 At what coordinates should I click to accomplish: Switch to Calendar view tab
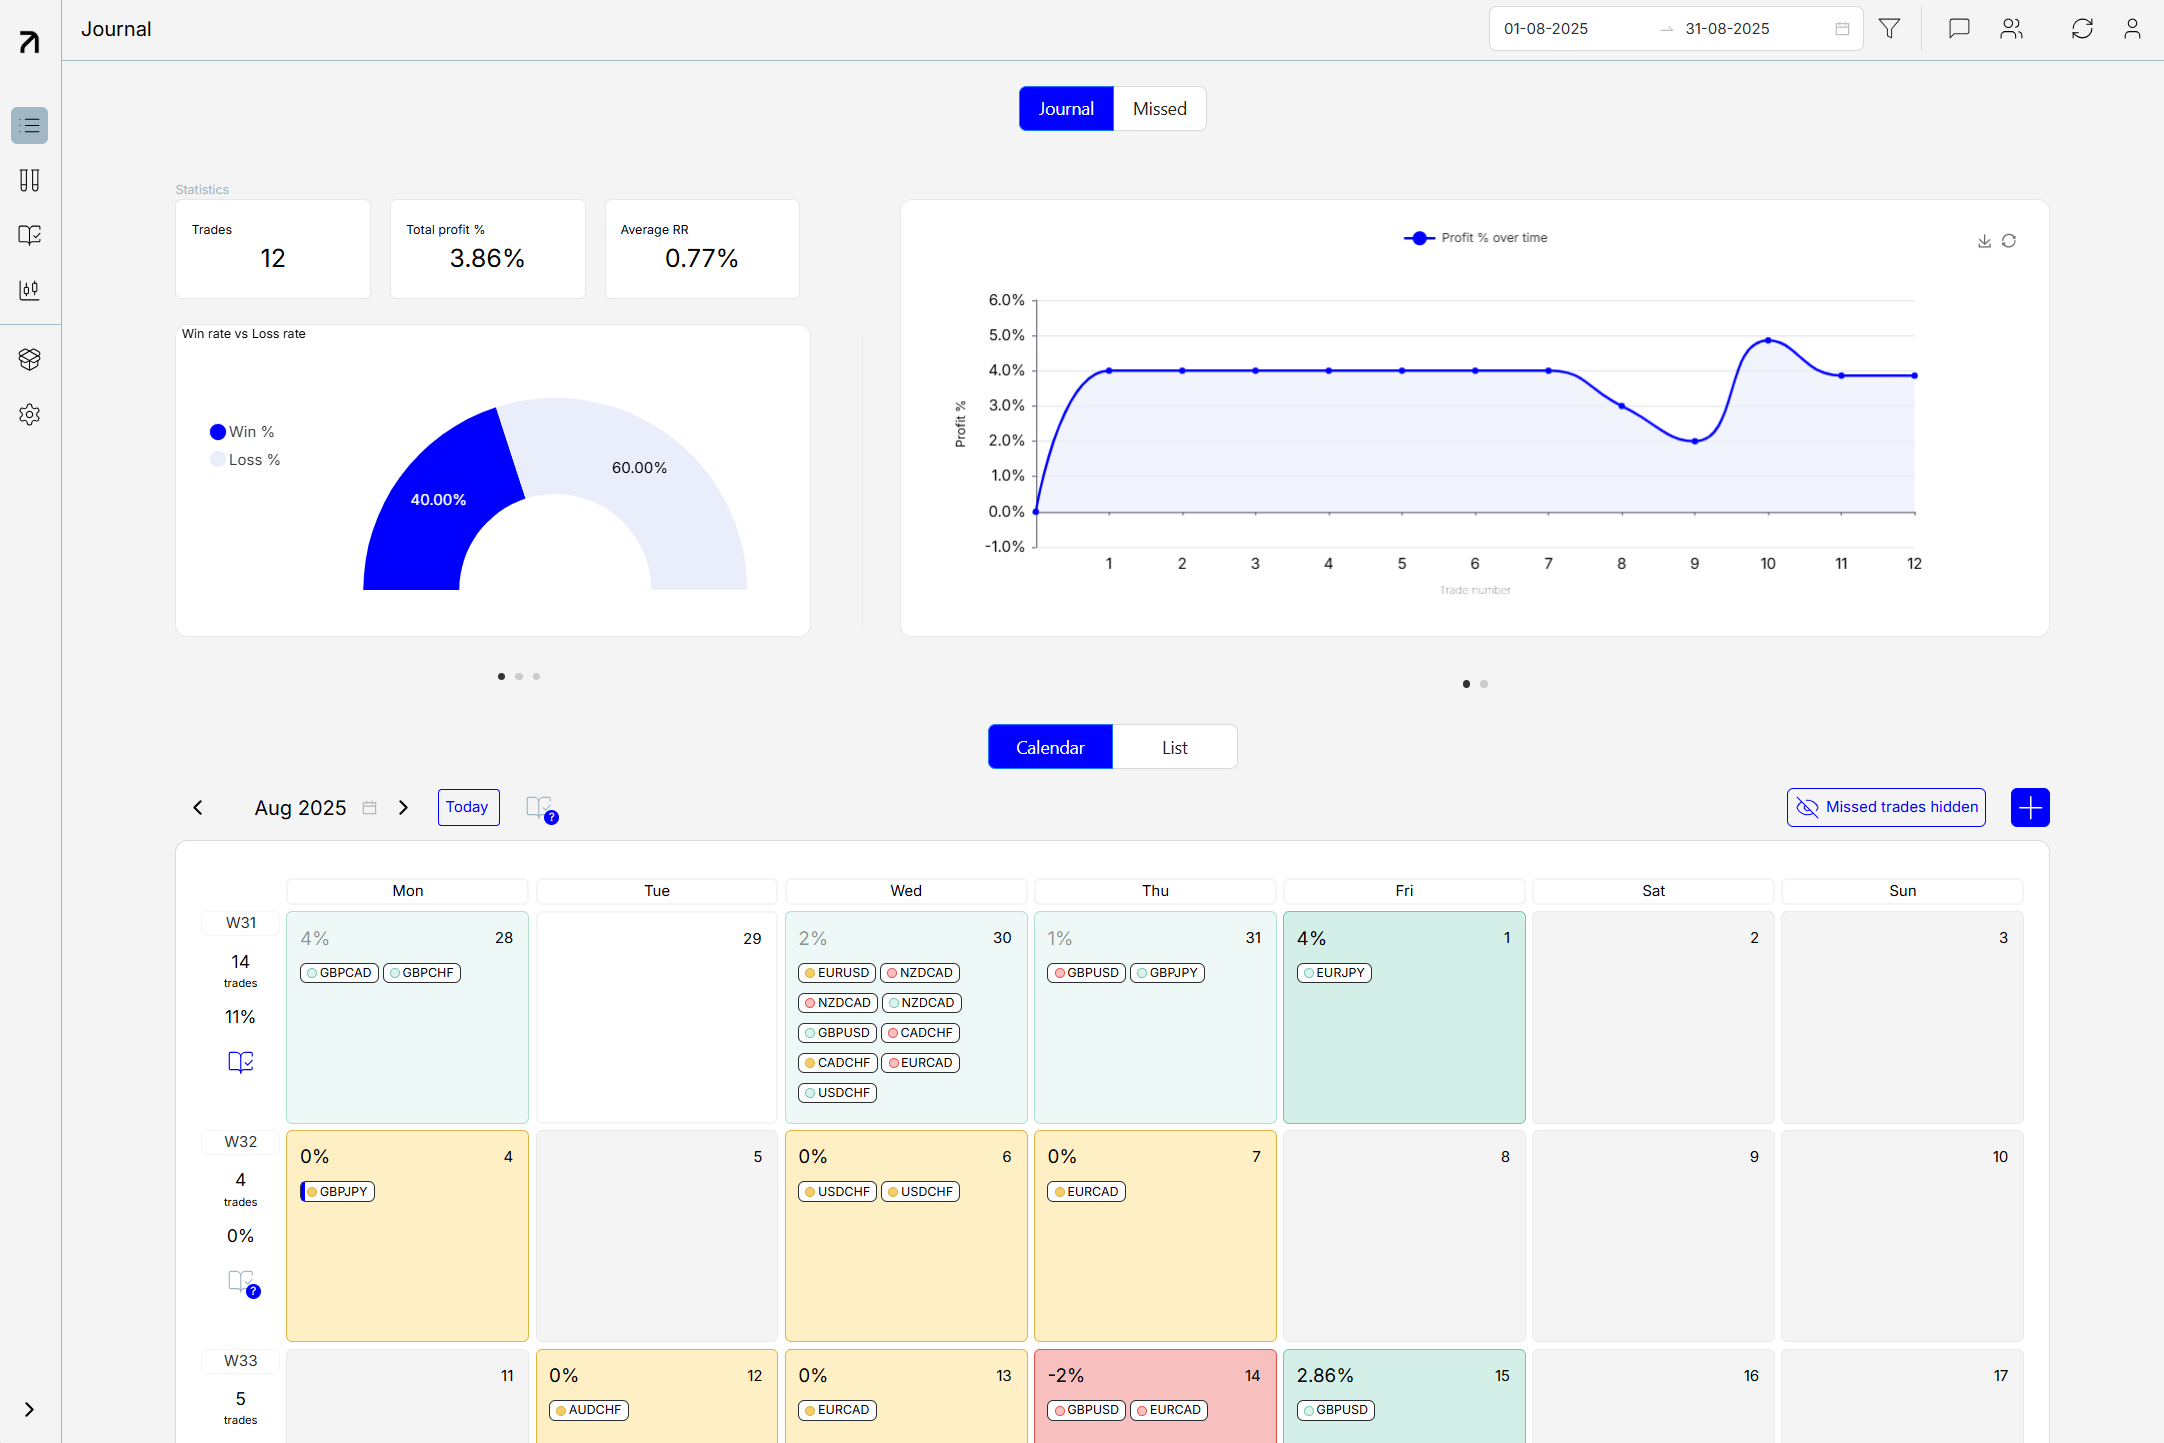click(1050, 747)
